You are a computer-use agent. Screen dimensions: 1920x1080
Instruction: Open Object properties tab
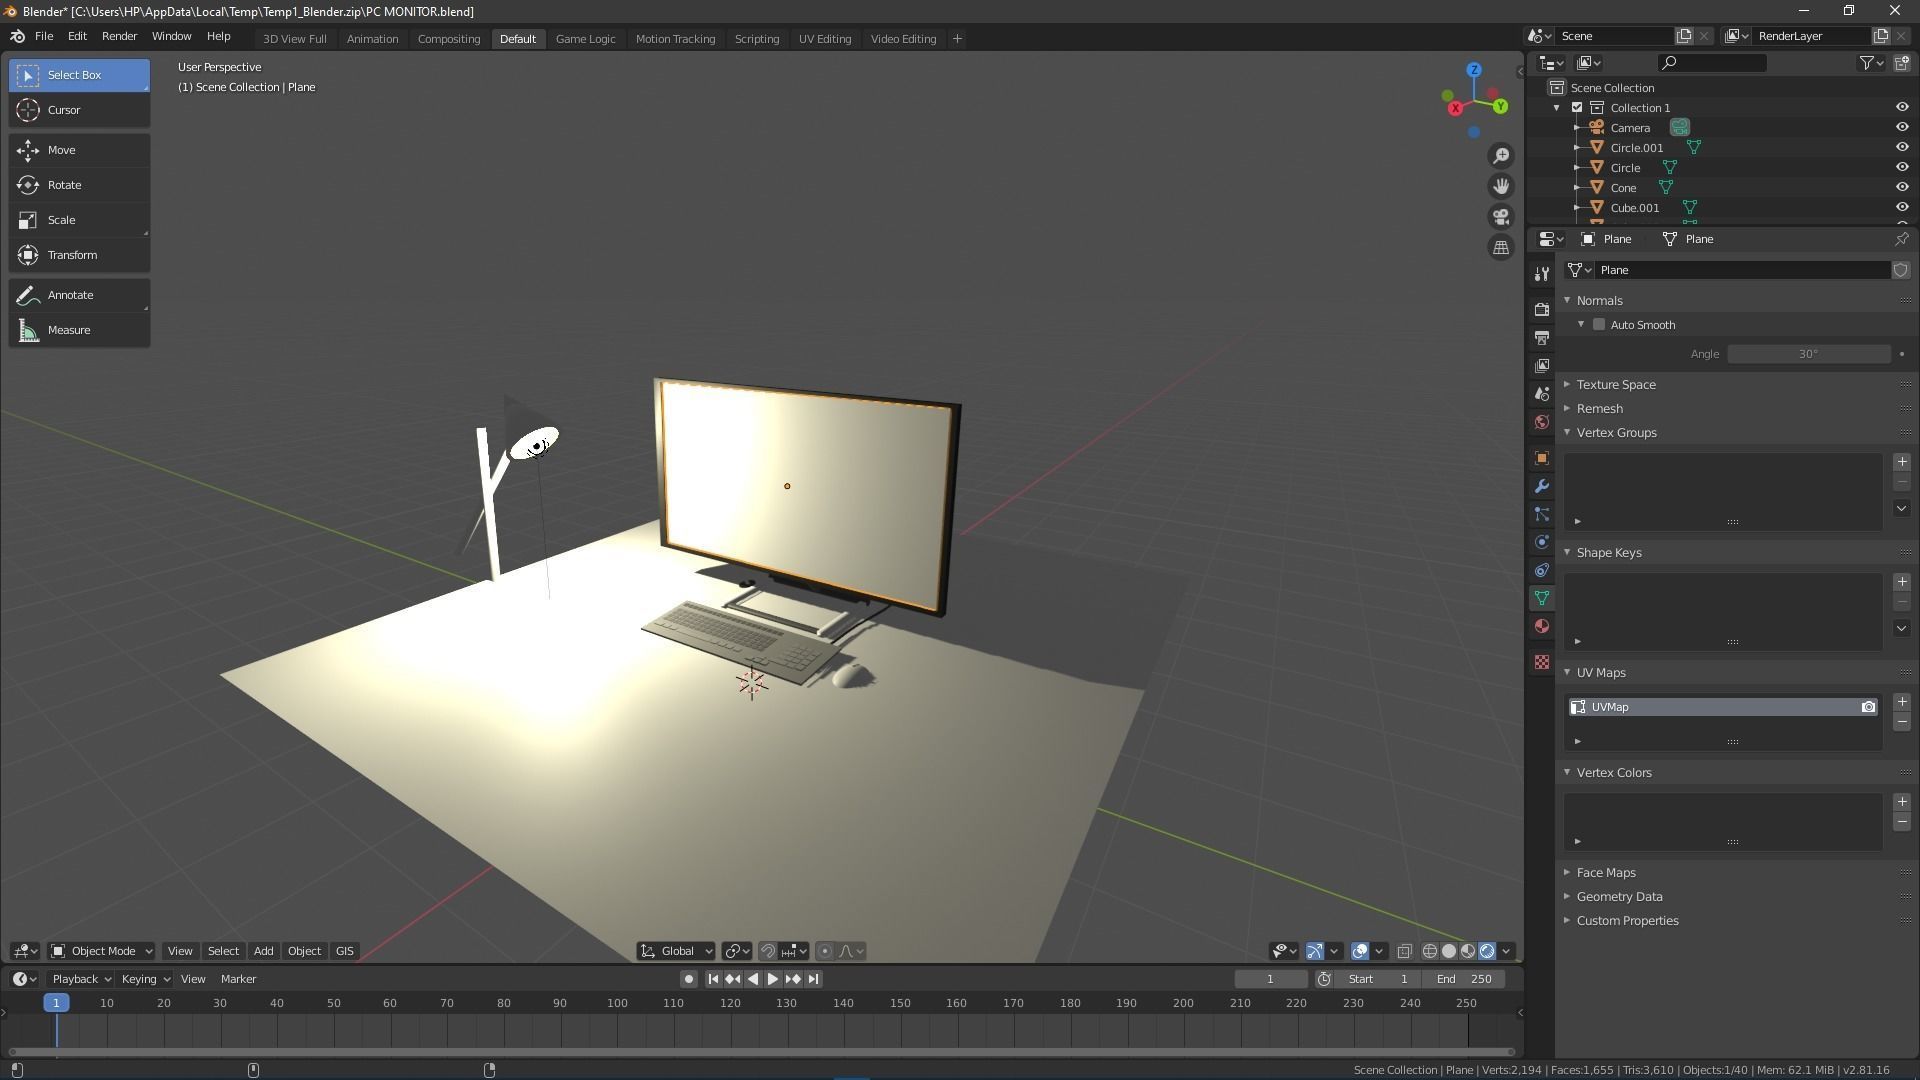click(x=1542, y=458)
